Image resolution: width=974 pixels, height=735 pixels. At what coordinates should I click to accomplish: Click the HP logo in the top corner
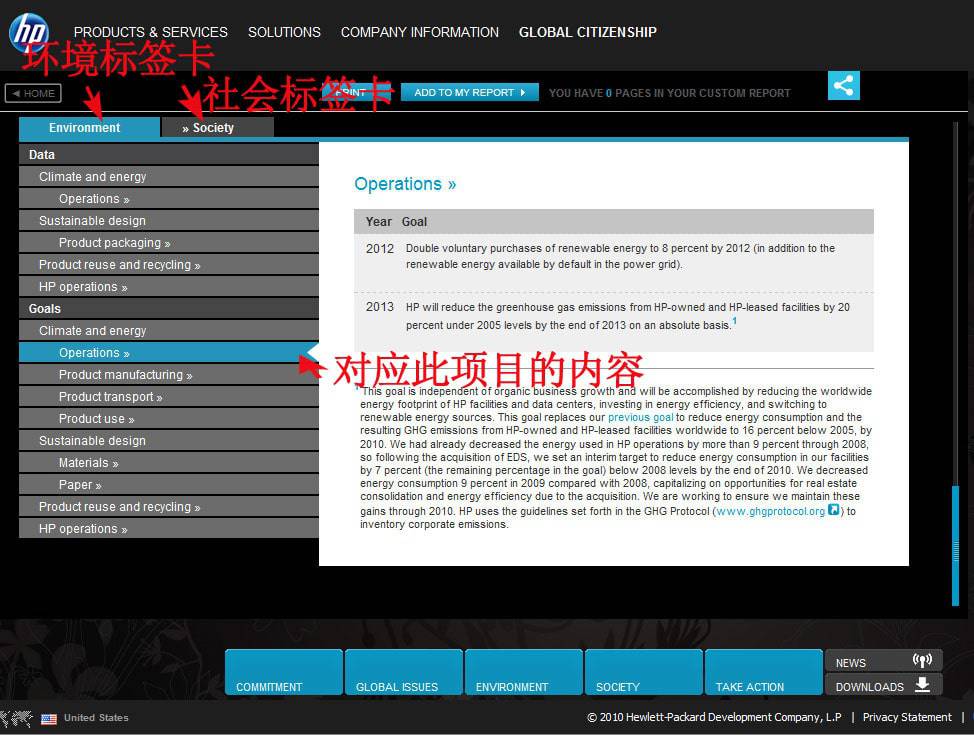click(28, 30)
